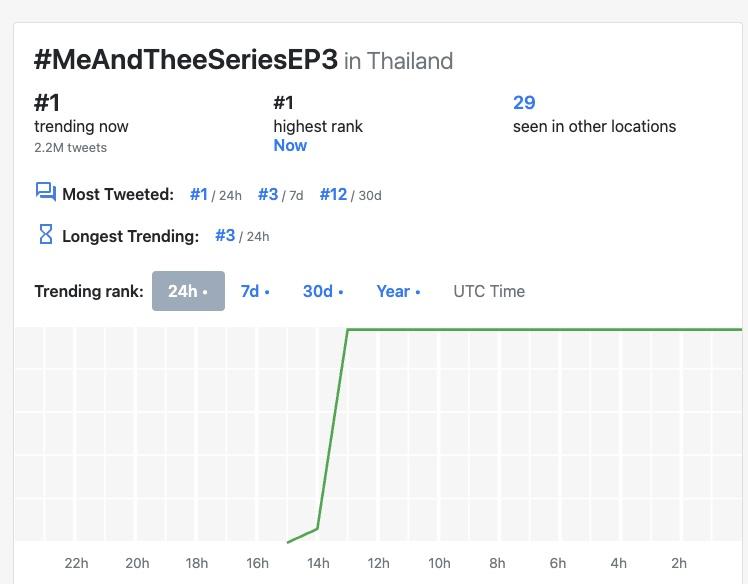
Task: Open the Year trending rank view
Action: coord(398,291)
